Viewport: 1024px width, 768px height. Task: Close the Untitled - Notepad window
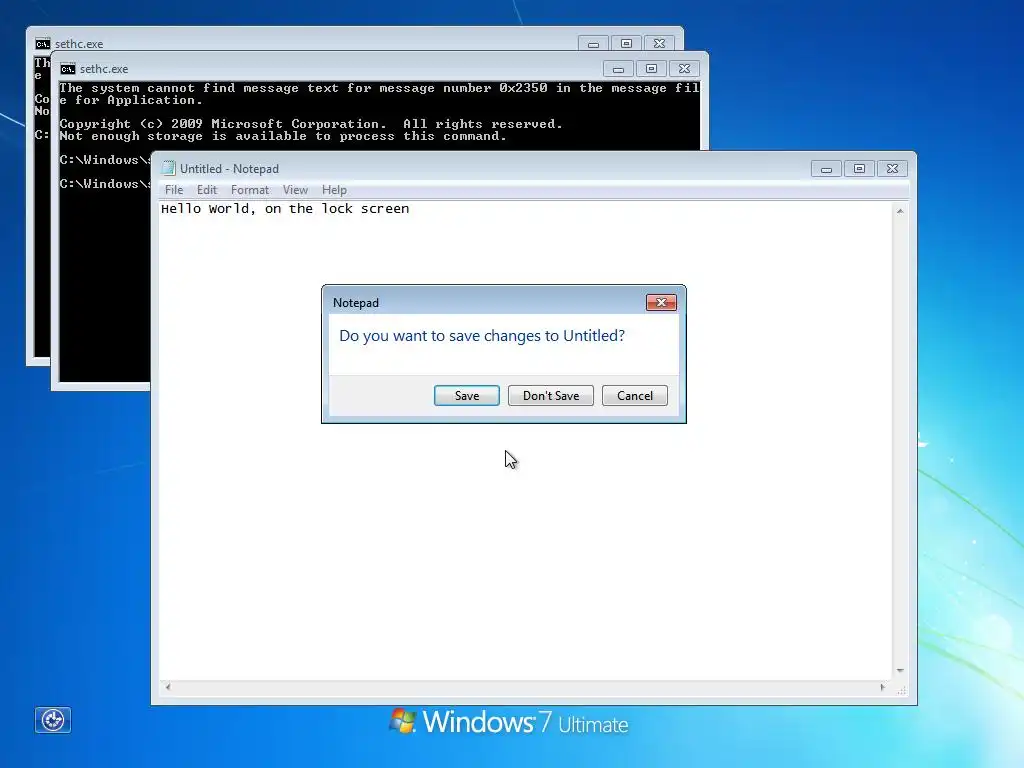pyautogui.click(x=892, y=169)
